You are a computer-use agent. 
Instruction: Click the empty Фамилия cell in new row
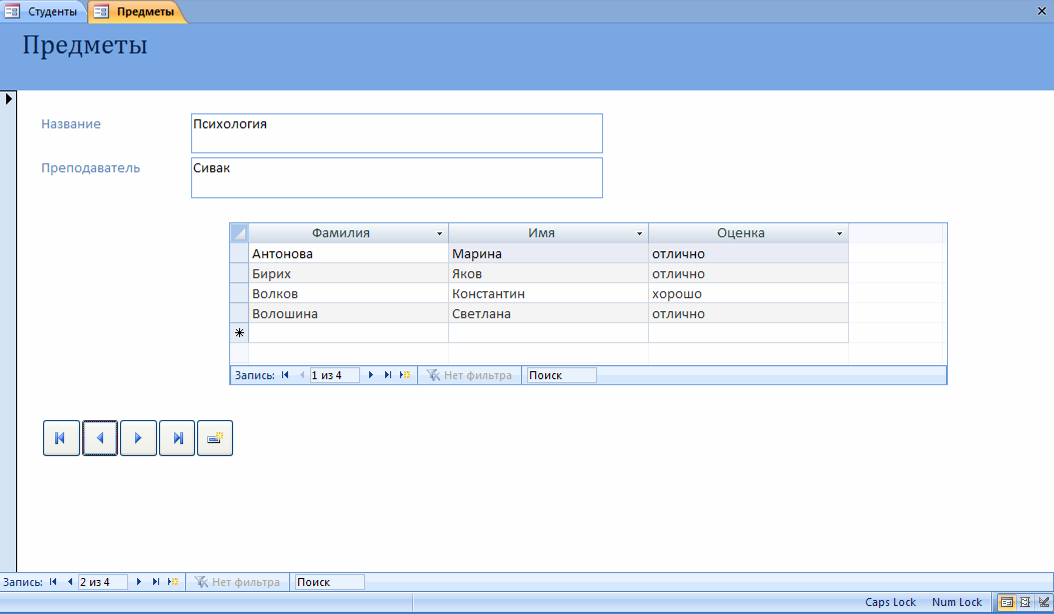point(348,333)
